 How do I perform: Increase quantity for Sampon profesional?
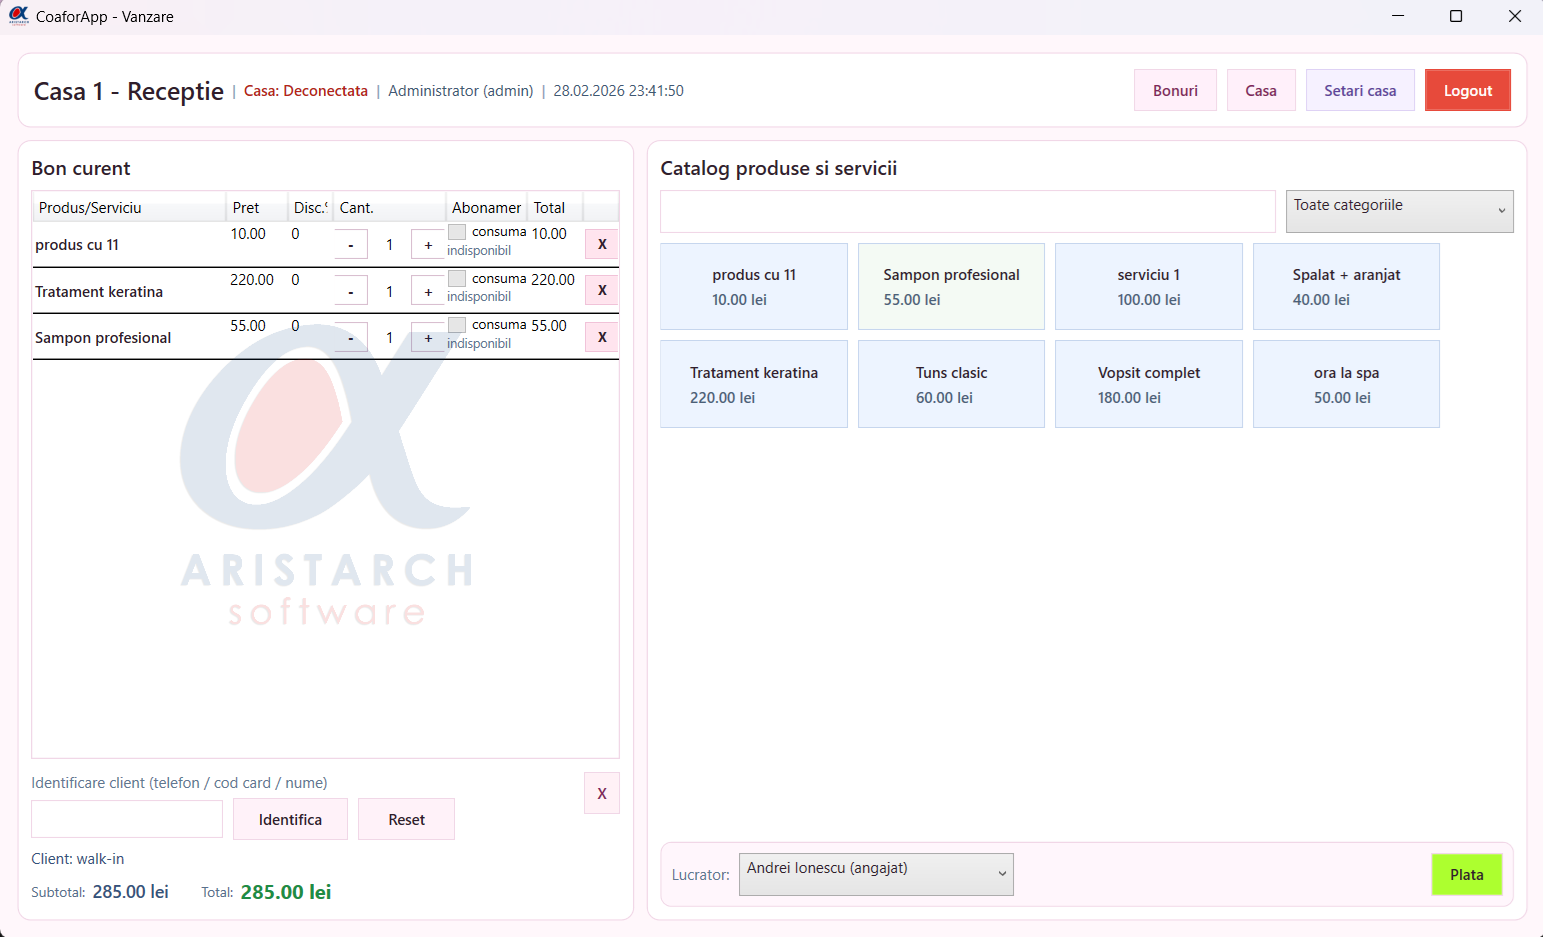428,338
